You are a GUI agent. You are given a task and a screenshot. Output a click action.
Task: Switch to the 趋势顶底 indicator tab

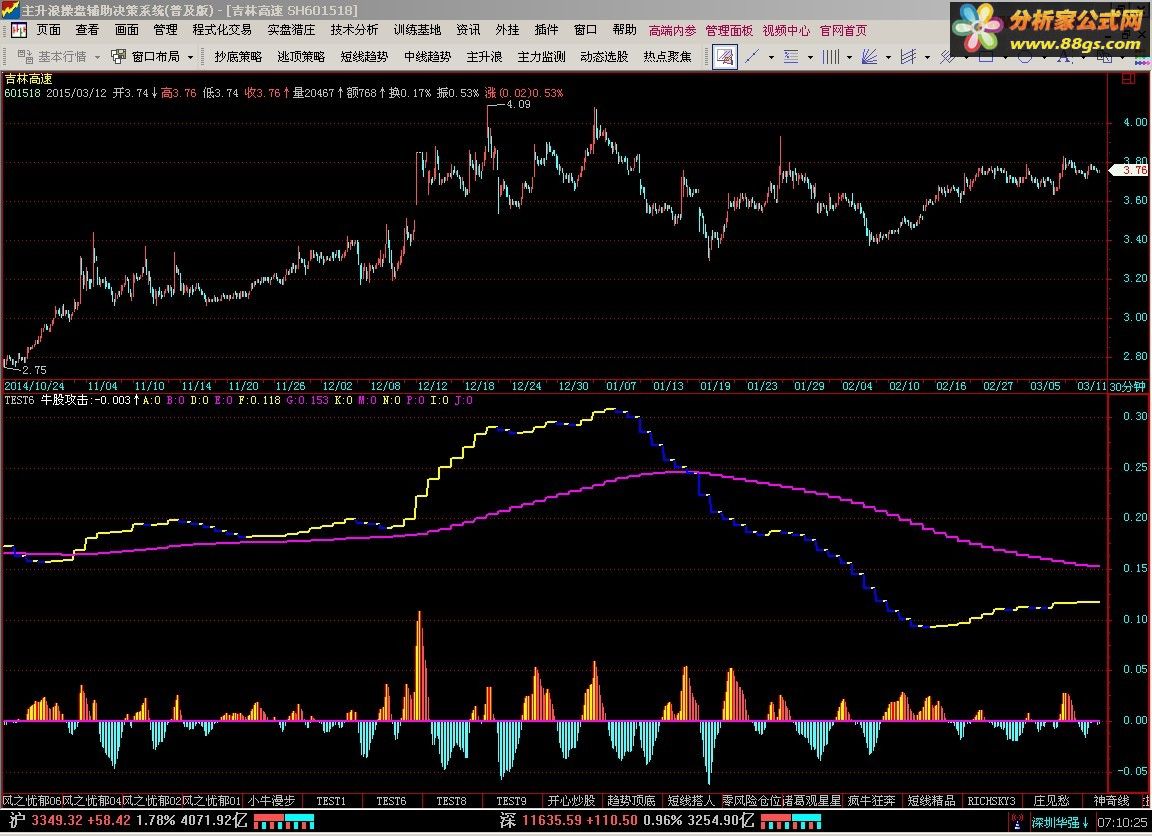click(x=631, y=801)
